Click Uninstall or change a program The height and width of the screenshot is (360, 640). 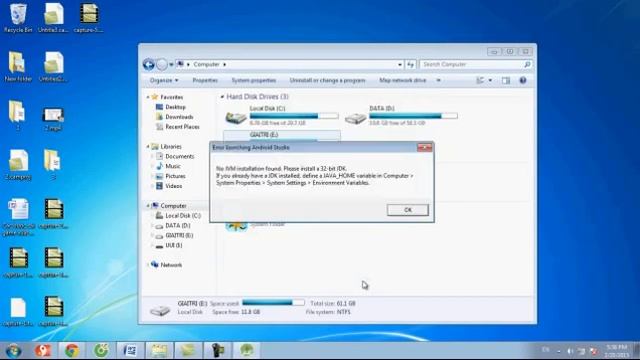(x=327, y=80)
